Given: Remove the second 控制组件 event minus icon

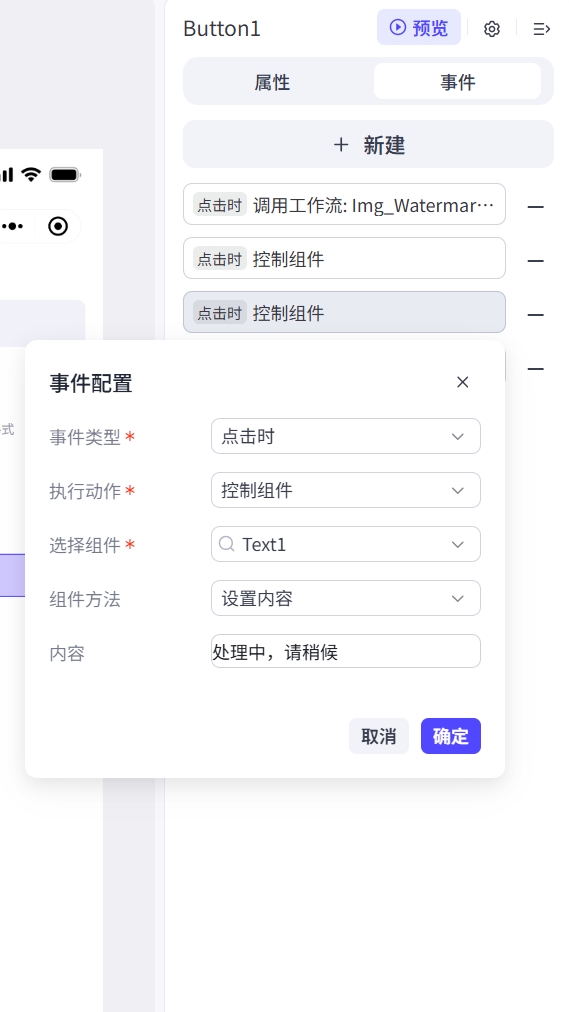Looking at the screenshot, I should click(x=535, y=261).
